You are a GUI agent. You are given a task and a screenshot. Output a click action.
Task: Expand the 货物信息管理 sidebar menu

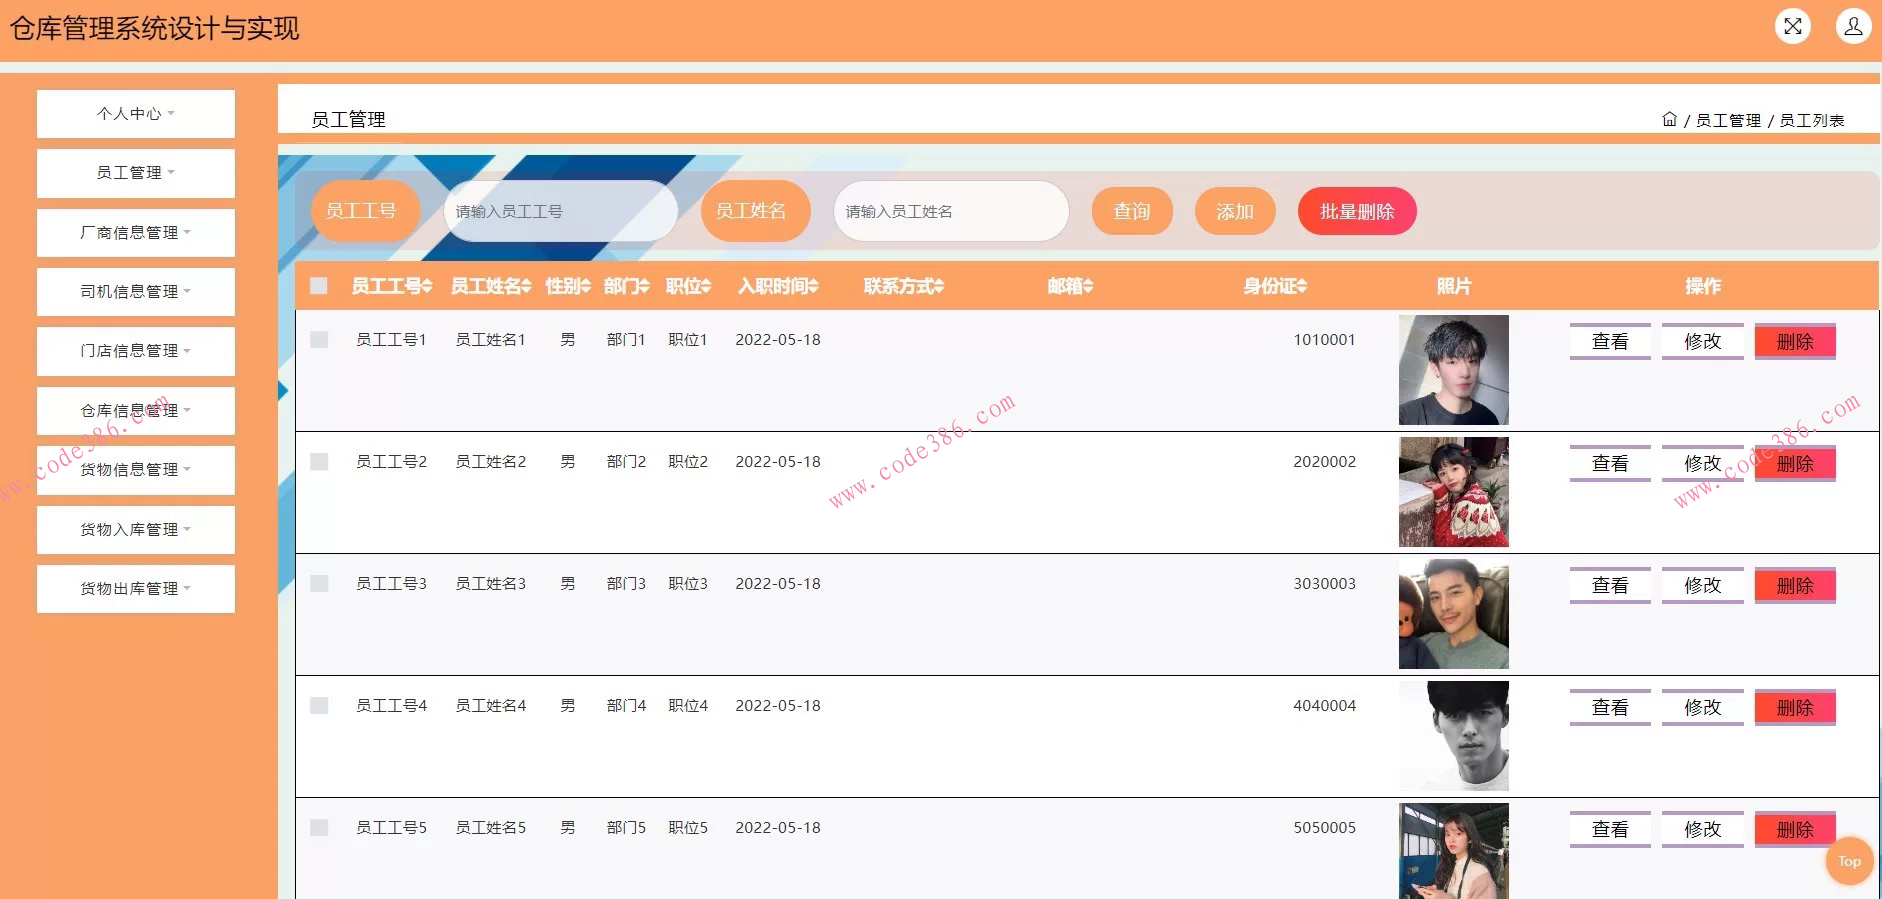(136, 470)
